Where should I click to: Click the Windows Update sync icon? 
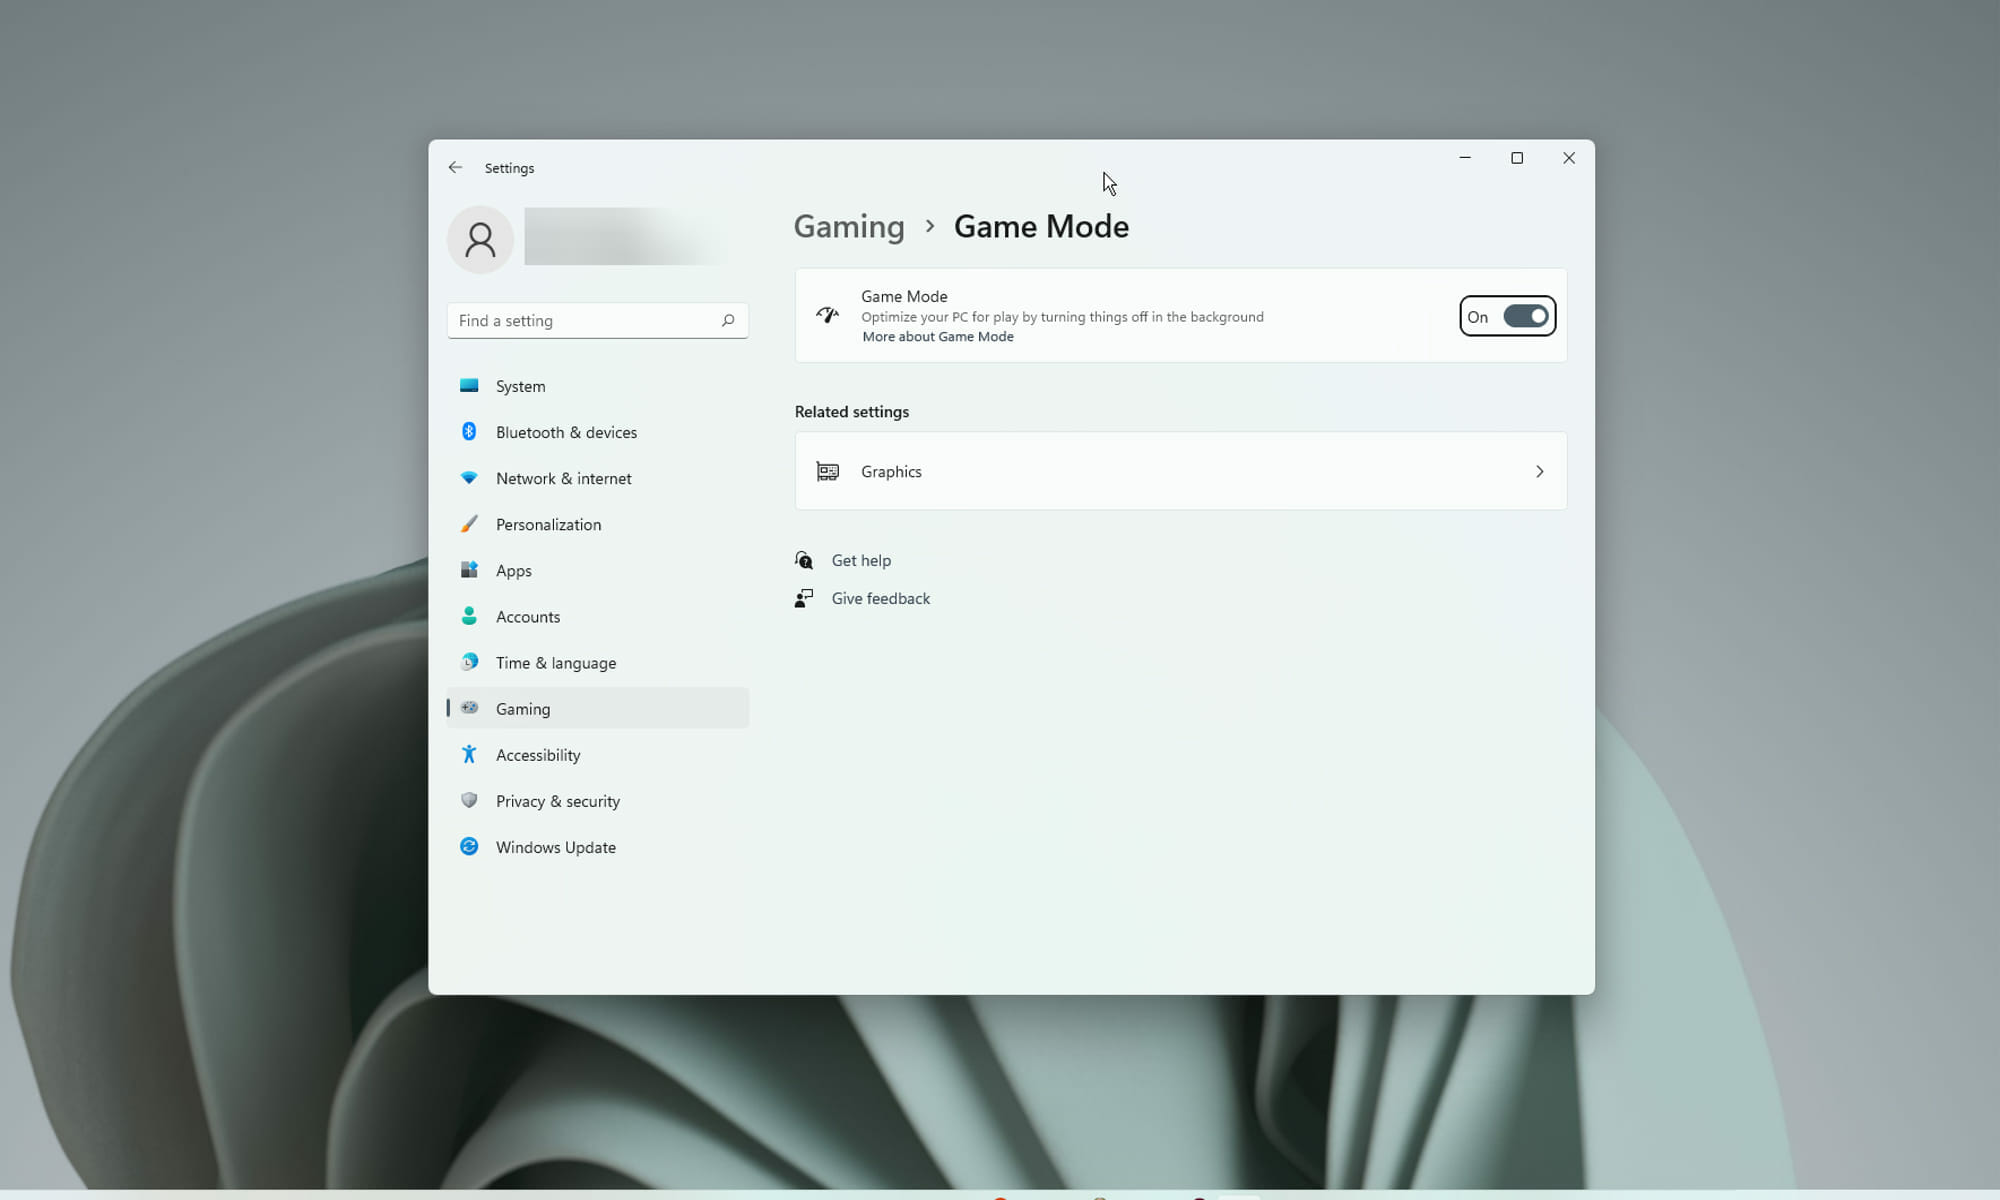pyautogui.click(x=469, y=846)
